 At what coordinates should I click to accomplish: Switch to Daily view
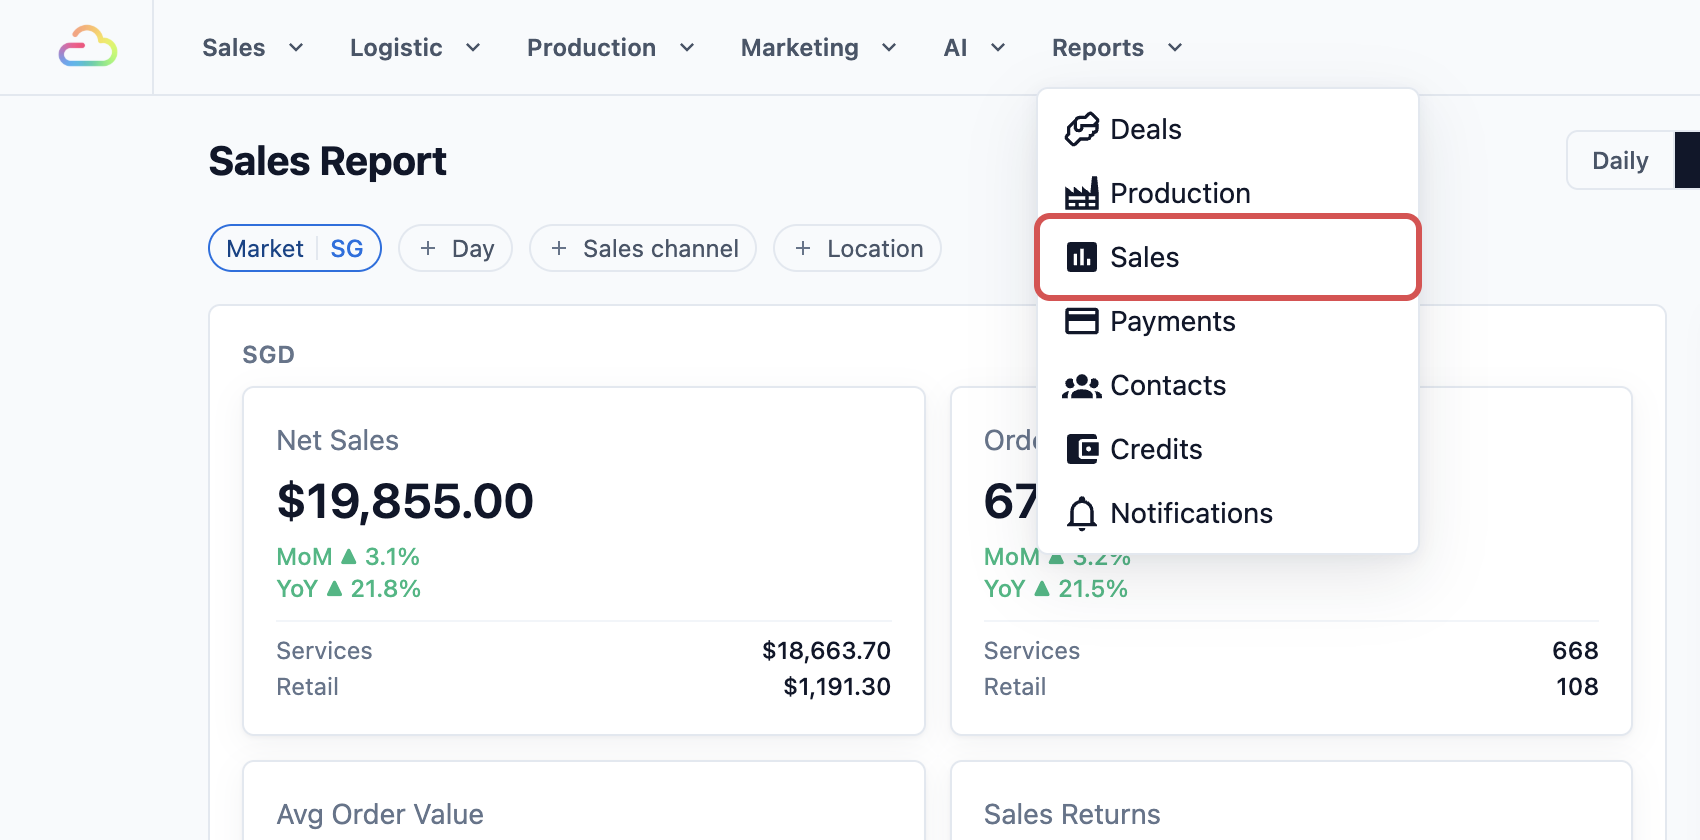pos(1620,160)
